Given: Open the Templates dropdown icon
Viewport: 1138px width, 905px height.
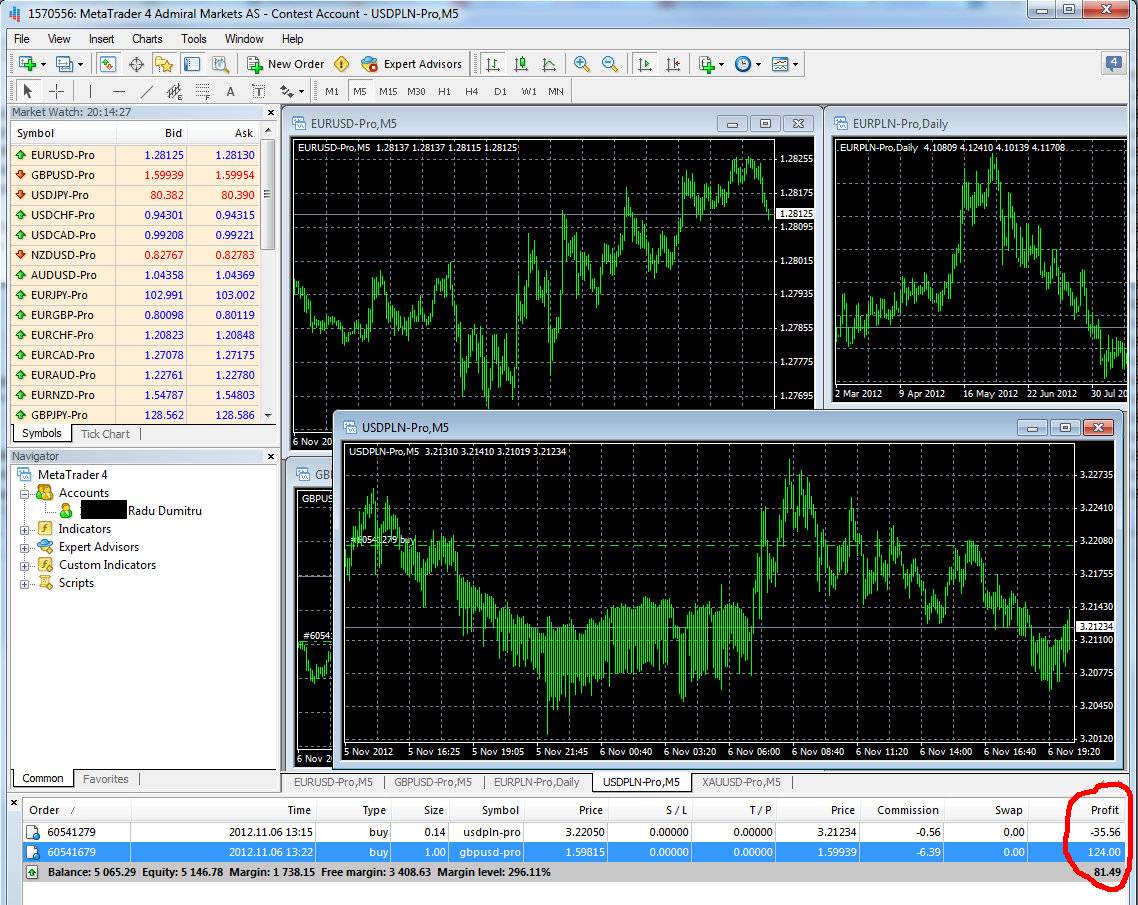Looking at the screenshot, I should [x=785, y=64].
